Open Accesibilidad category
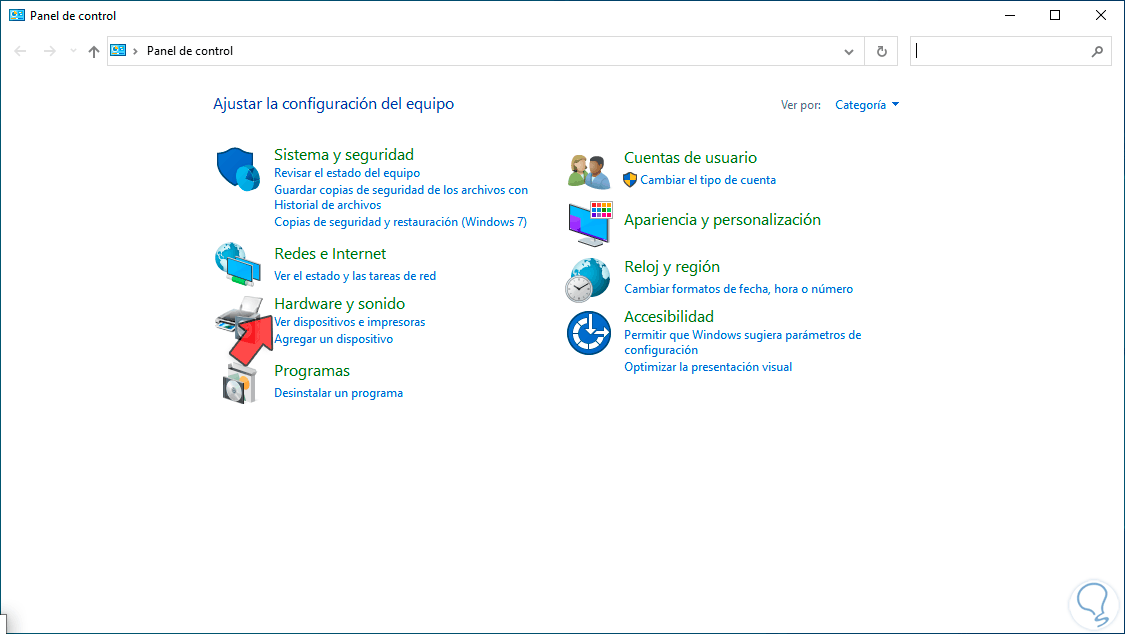The image size is (1125, 634). coord(669,316)
